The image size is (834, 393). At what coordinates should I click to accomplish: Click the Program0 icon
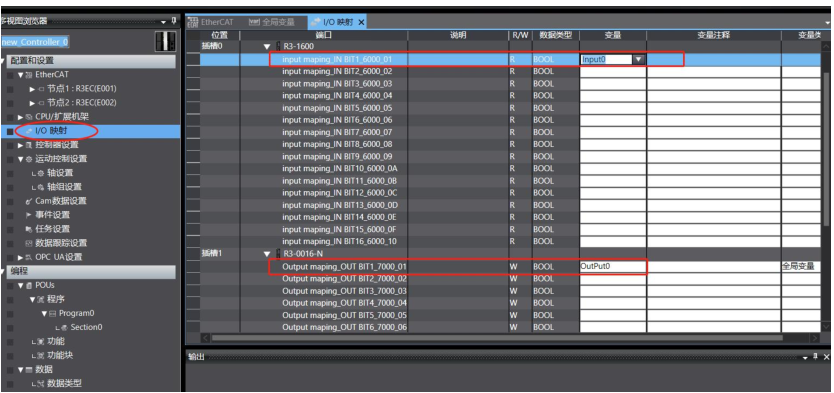coord(52,313)
